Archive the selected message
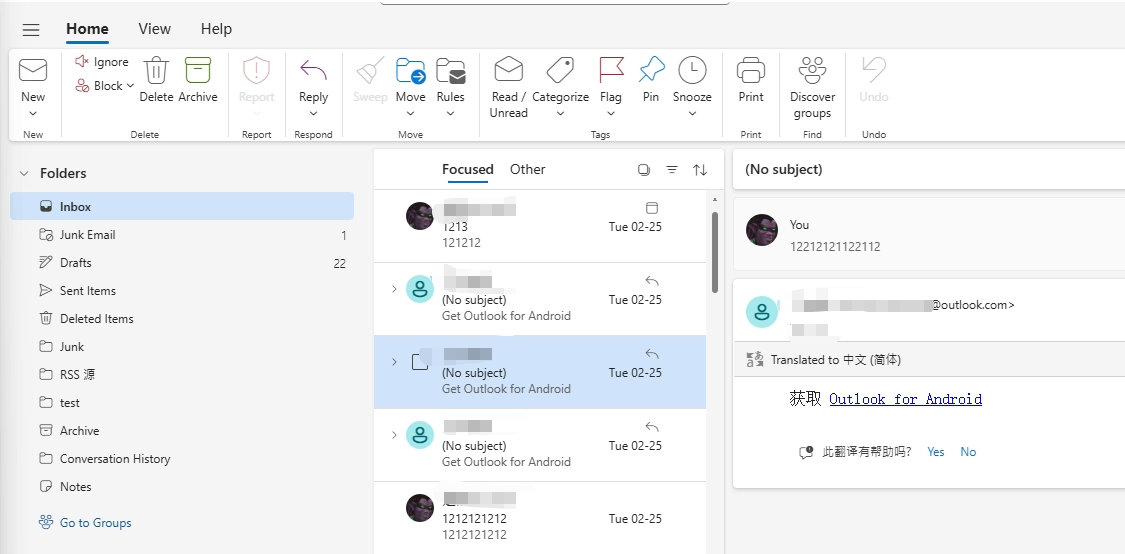This screenshot has height=554, width=1125. click(198, 70)
